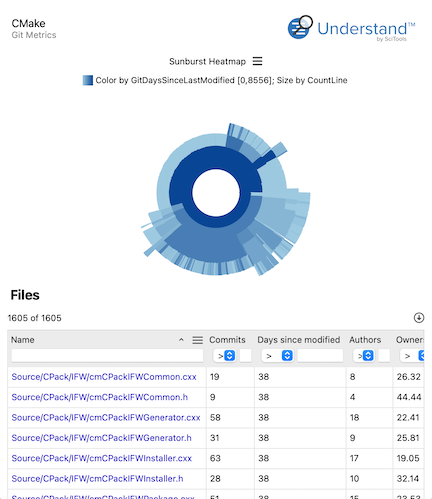Open cmCPackIFWCommon.cxx file link

coord(104,377)
